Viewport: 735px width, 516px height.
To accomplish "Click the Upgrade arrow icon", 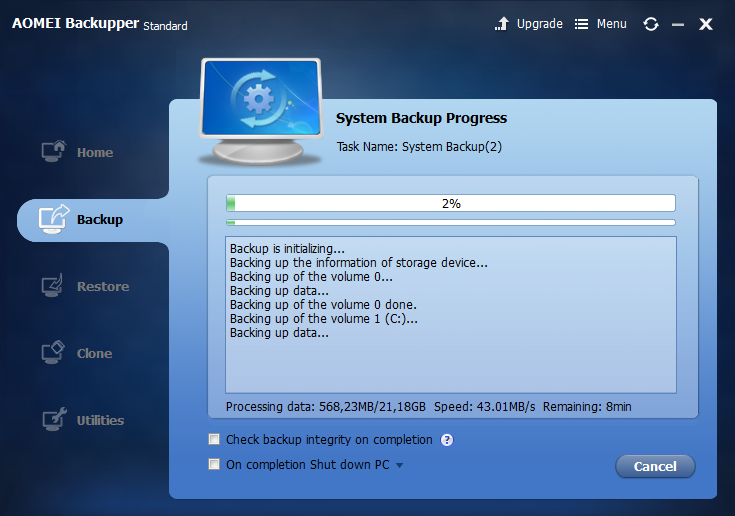I will (502, 23).
